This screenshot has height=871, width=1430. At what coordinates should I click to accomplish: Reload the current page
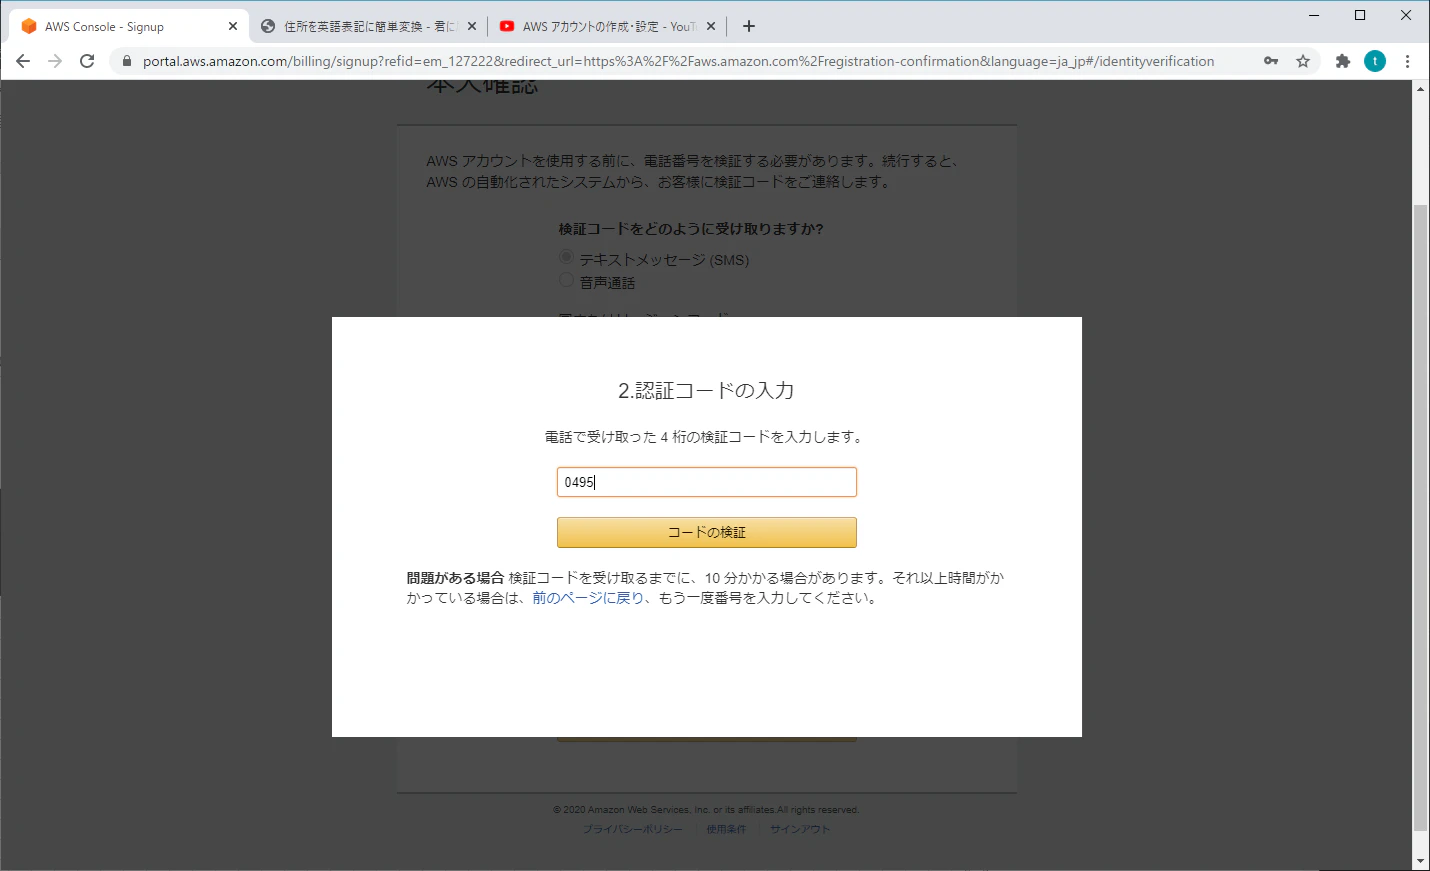click(87, 61)
